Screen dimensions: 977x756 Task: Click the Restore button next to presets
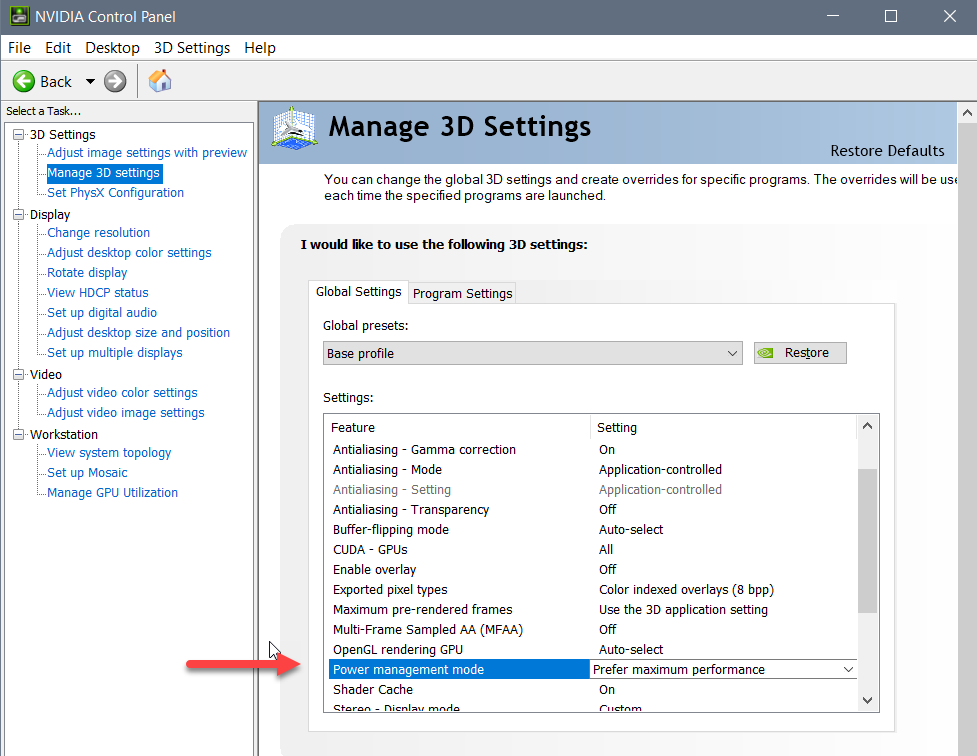click(800, 353)
